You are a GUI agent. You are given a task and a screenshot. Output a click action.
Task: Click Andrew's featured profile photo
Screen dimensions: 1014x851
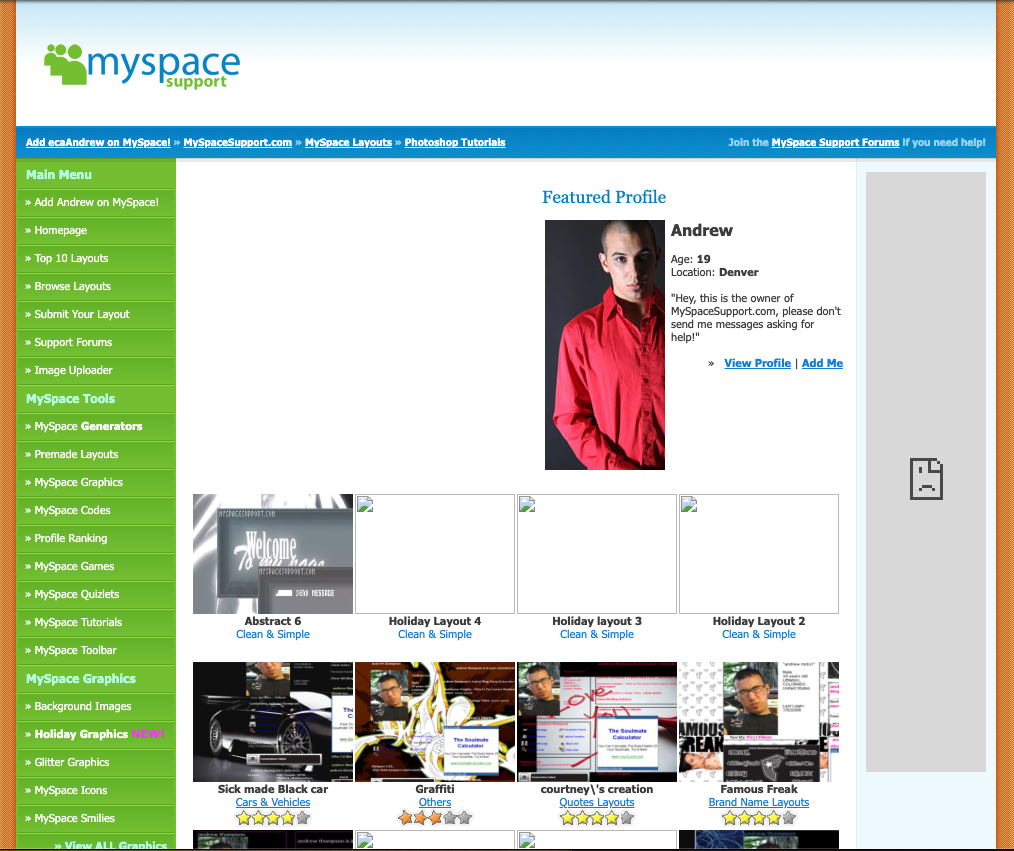[605, 345]
